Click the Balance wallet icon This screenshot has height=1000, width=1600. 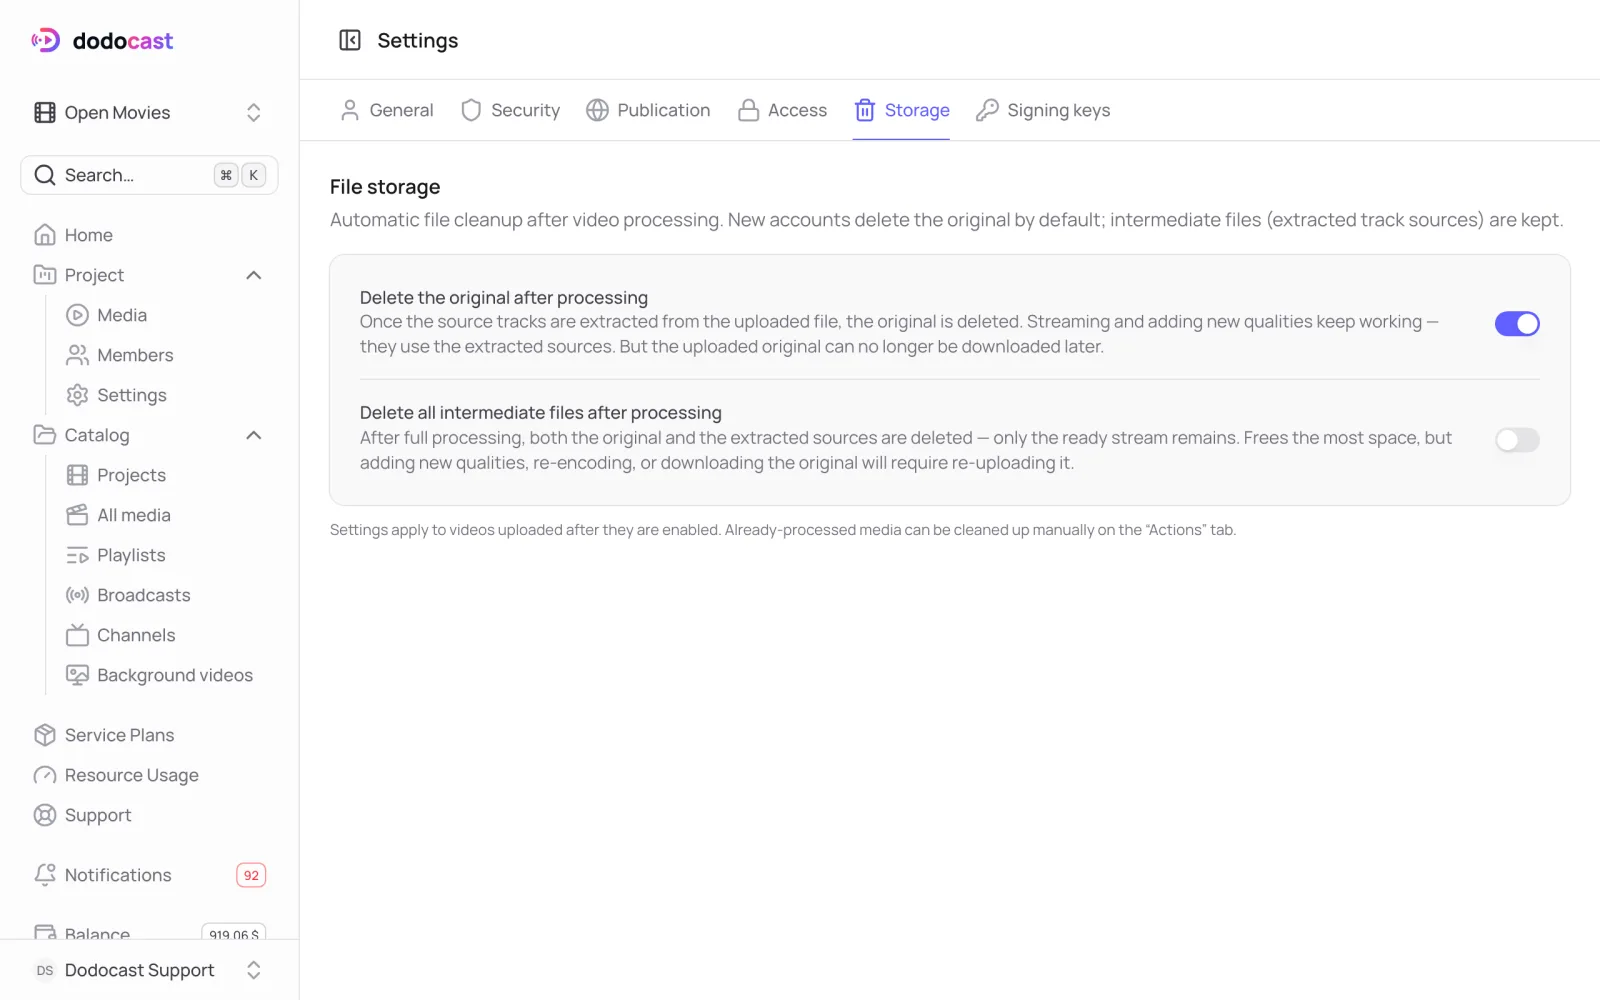[45, 933]
